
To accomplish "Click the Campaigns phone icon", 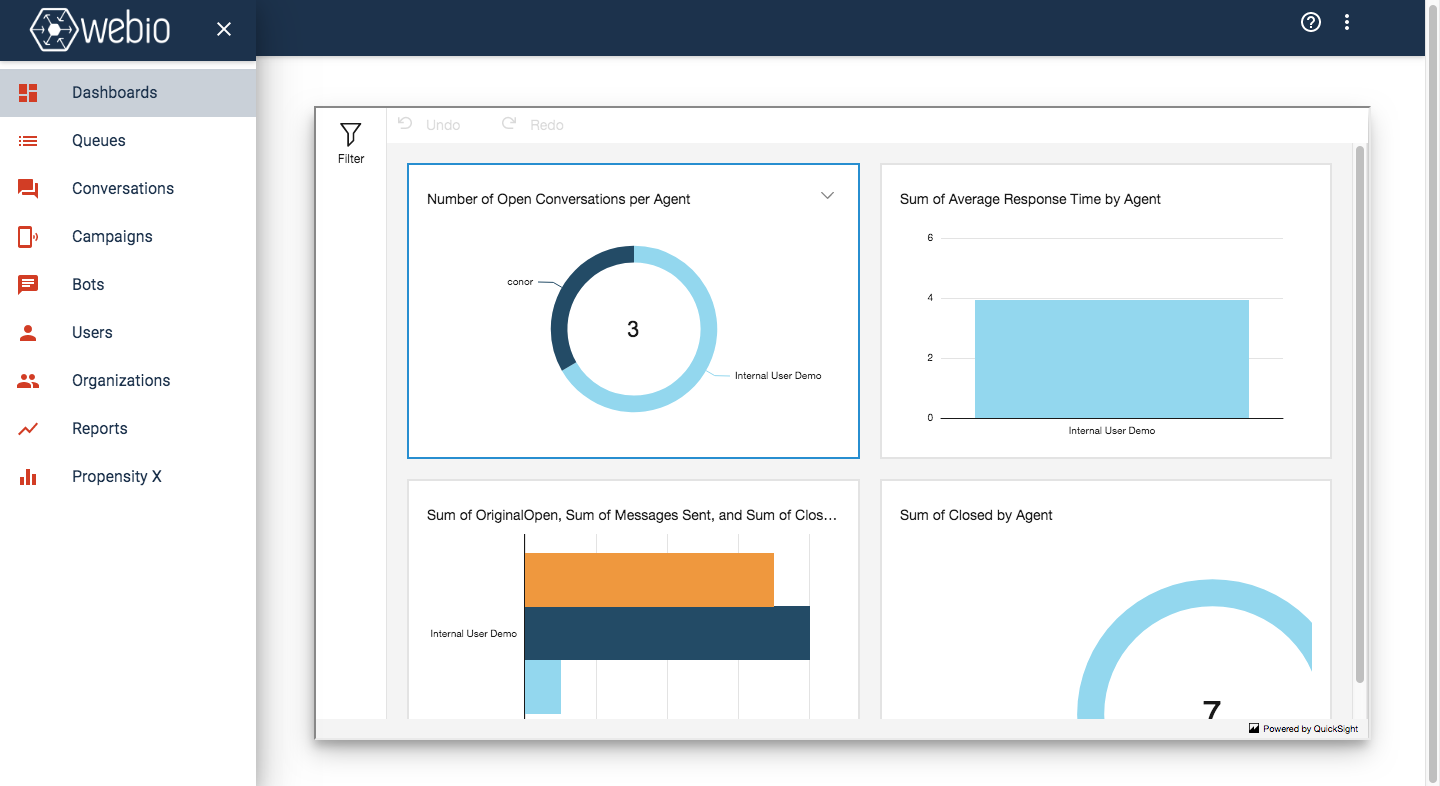I will 28,237.
